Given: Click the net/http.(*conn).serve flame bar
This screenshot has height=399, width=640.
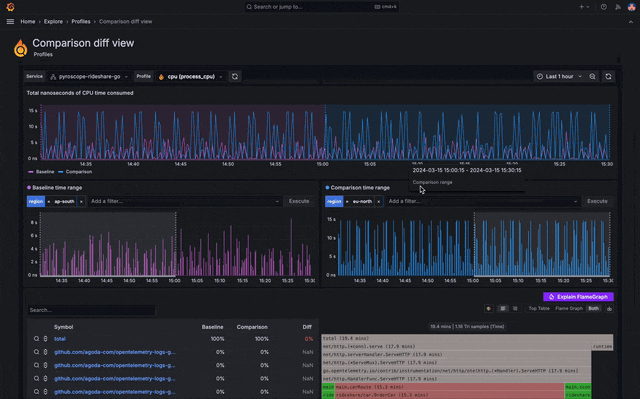Looking at the screenshot, I should (456, 346).
